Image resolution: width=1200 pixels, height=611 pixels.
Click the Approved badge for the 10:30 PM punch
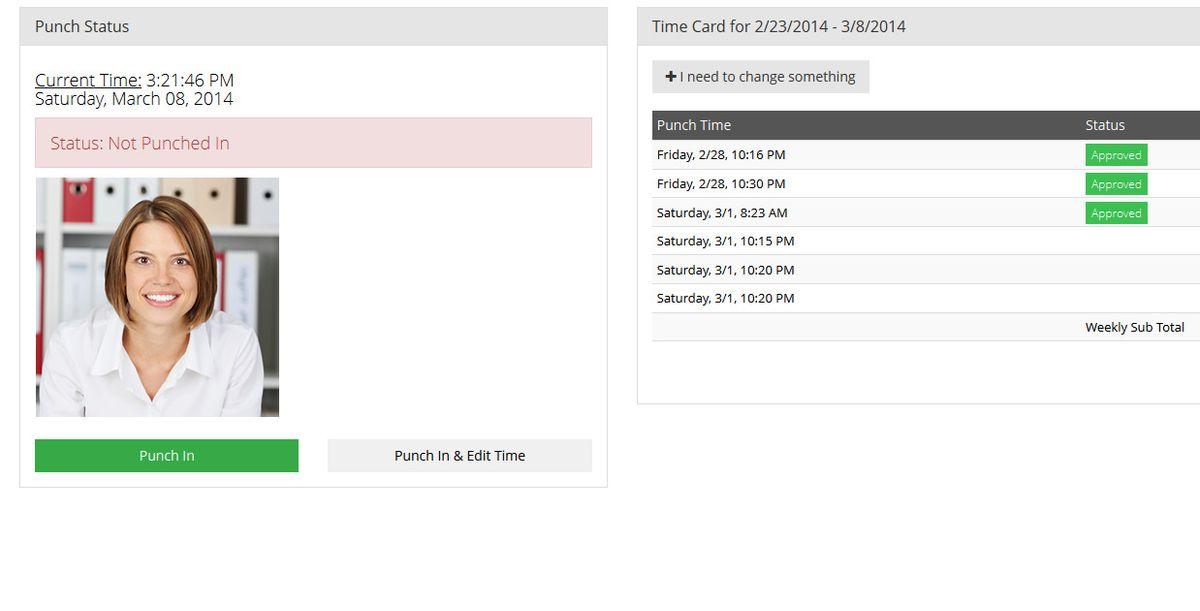(x=1116, y=184)
